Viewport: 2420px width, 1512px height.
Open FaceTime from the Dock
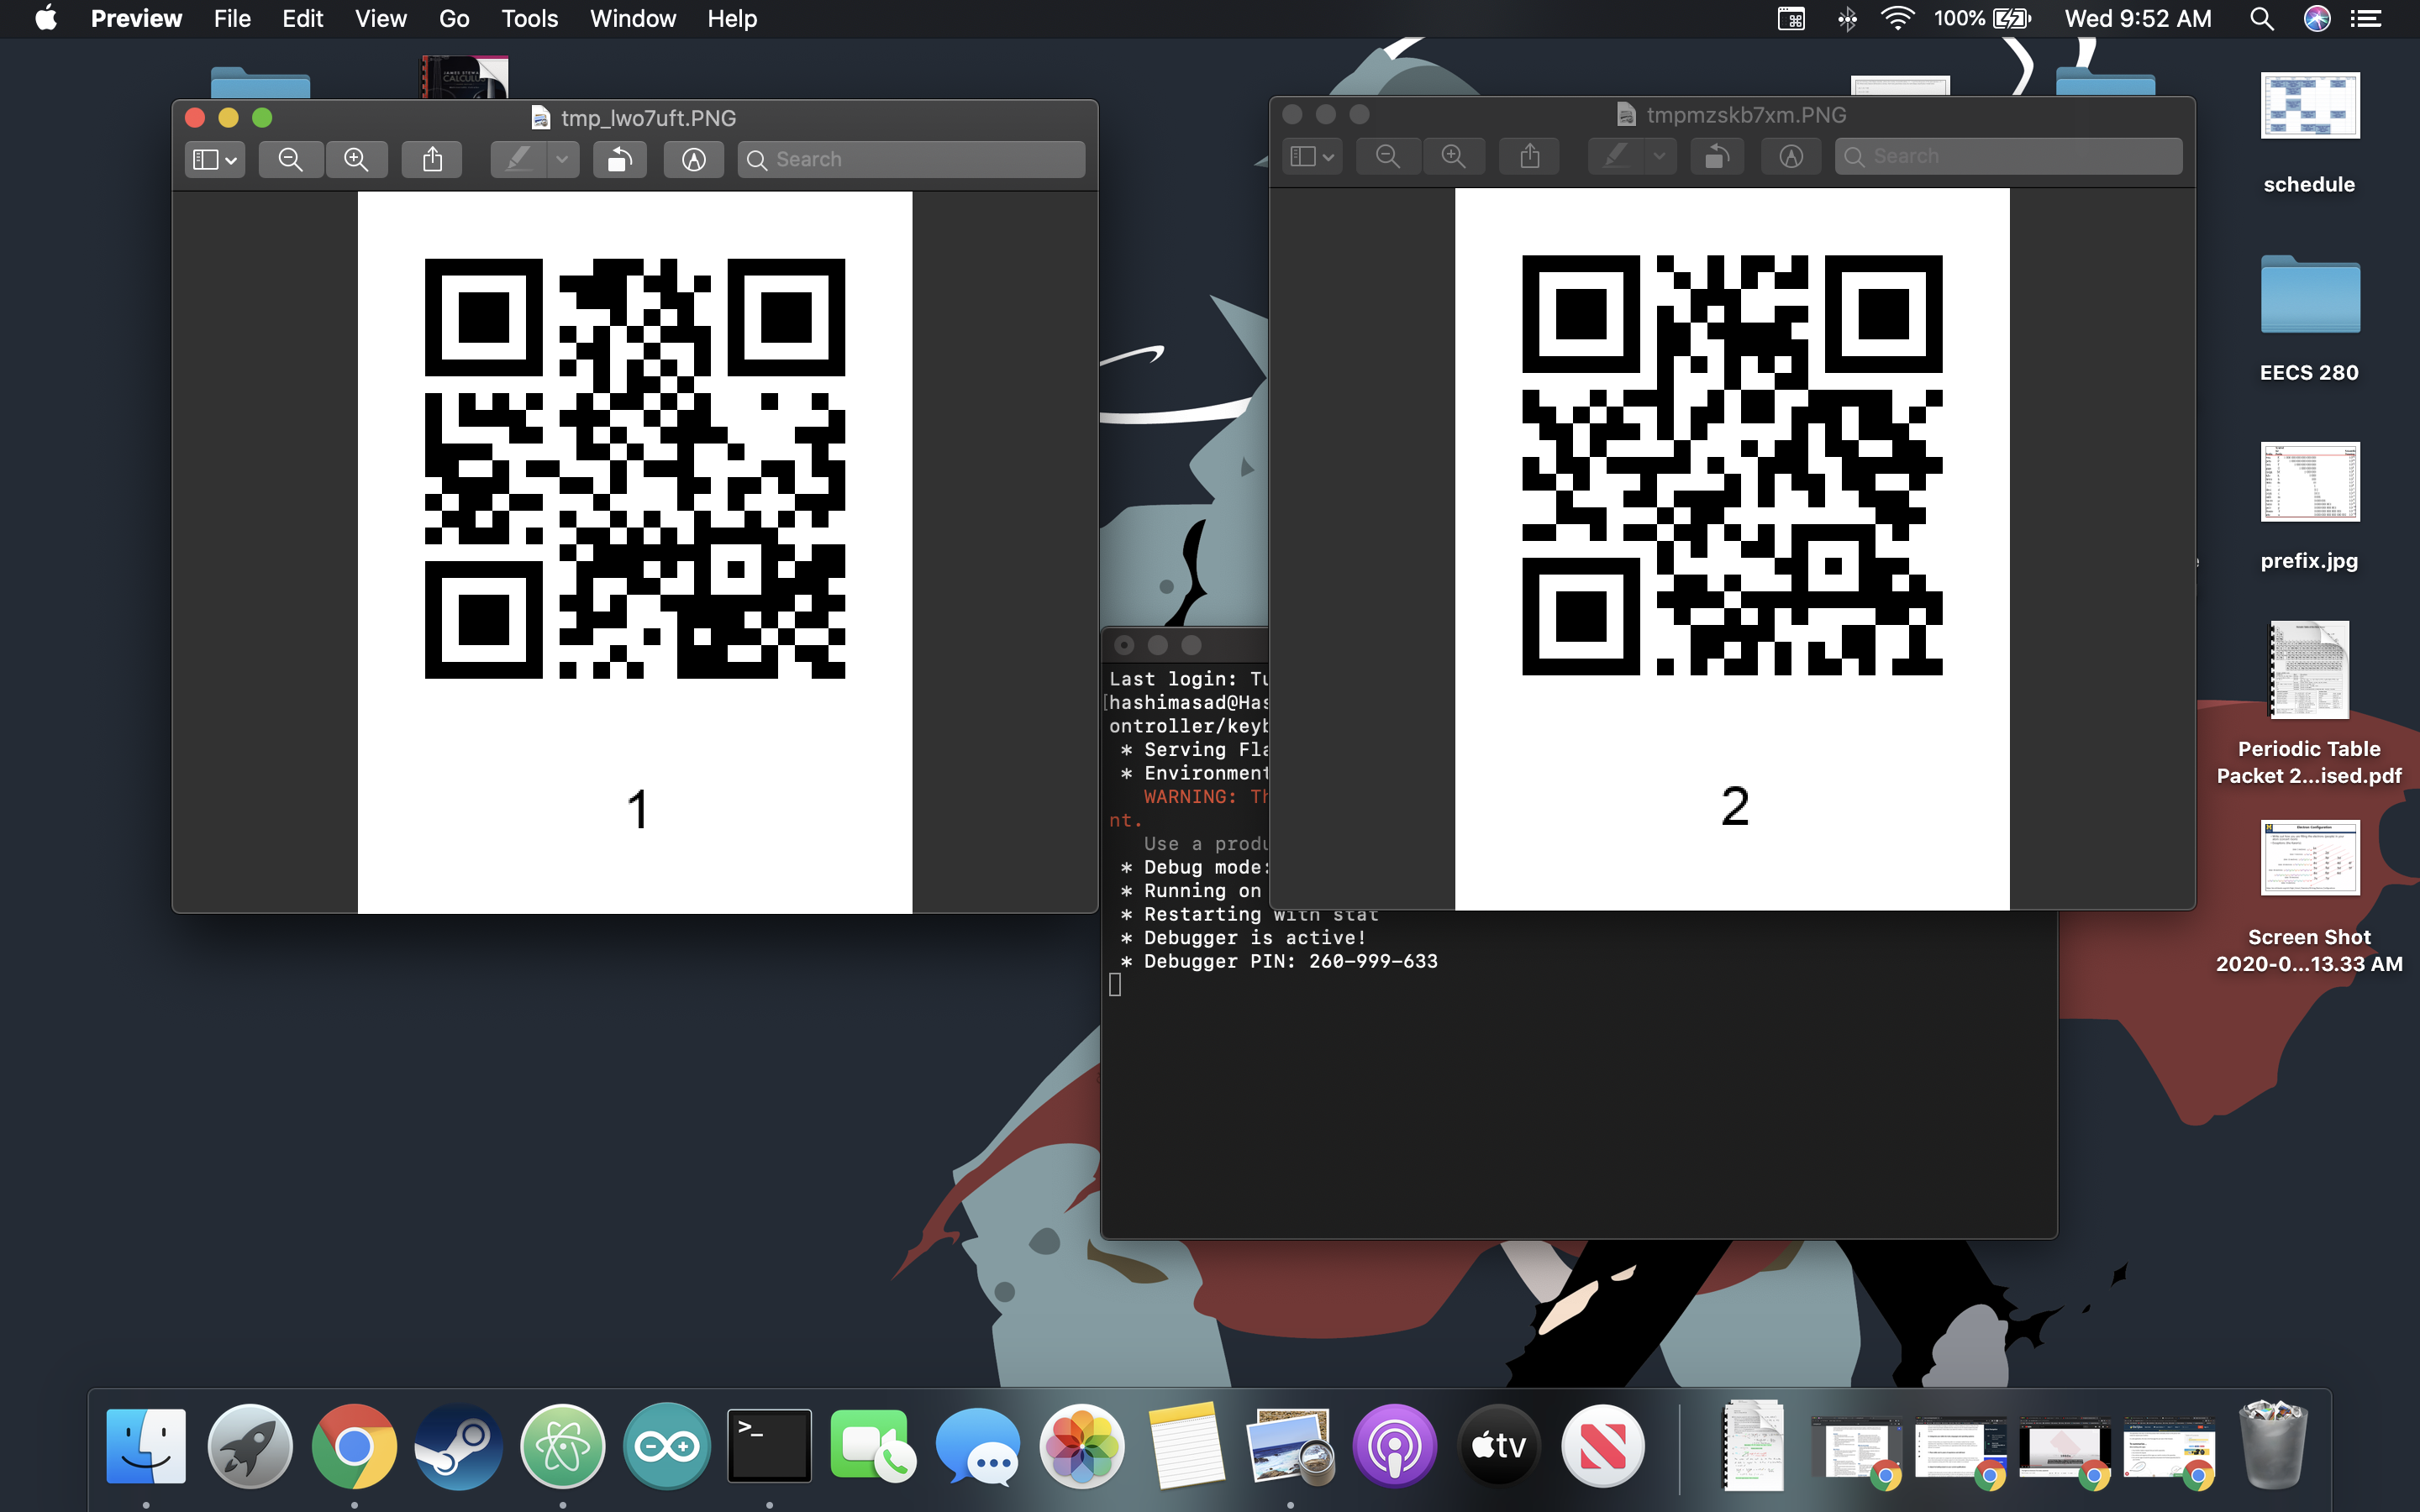pos(873,1446)
